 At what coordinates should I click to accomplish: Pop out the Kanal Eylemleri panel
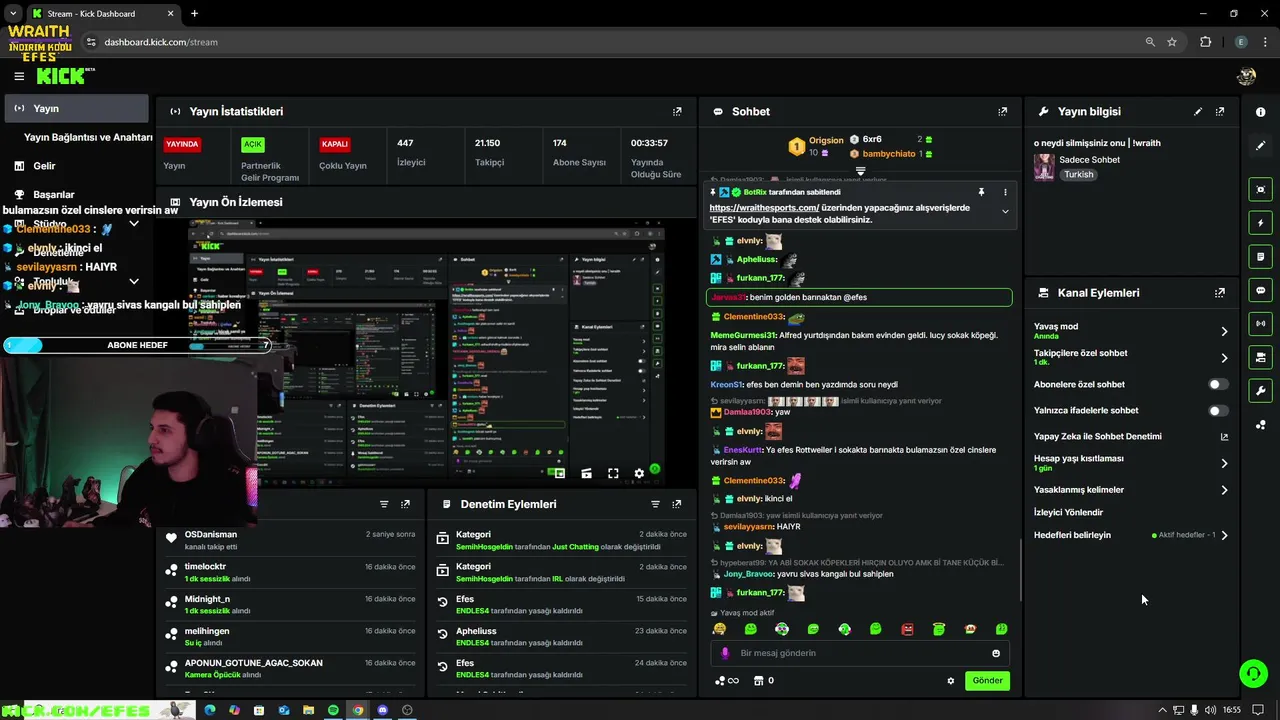pos(1220,293)
